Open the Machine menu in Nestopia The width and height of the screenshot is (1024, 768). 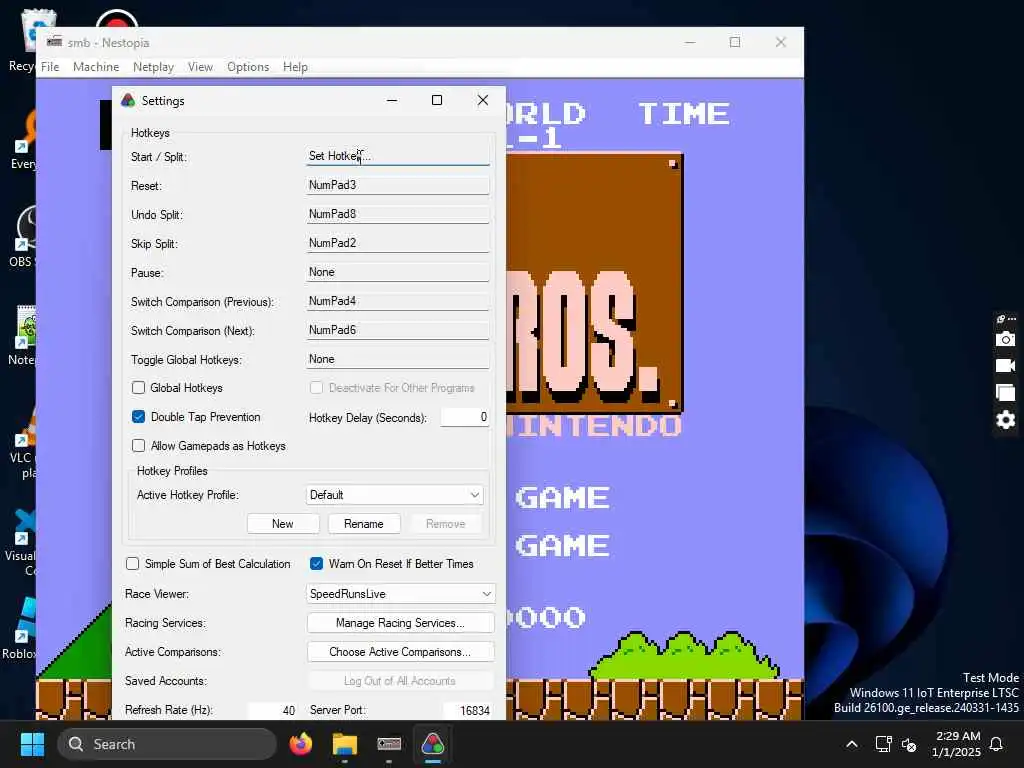tap(96, 67)
